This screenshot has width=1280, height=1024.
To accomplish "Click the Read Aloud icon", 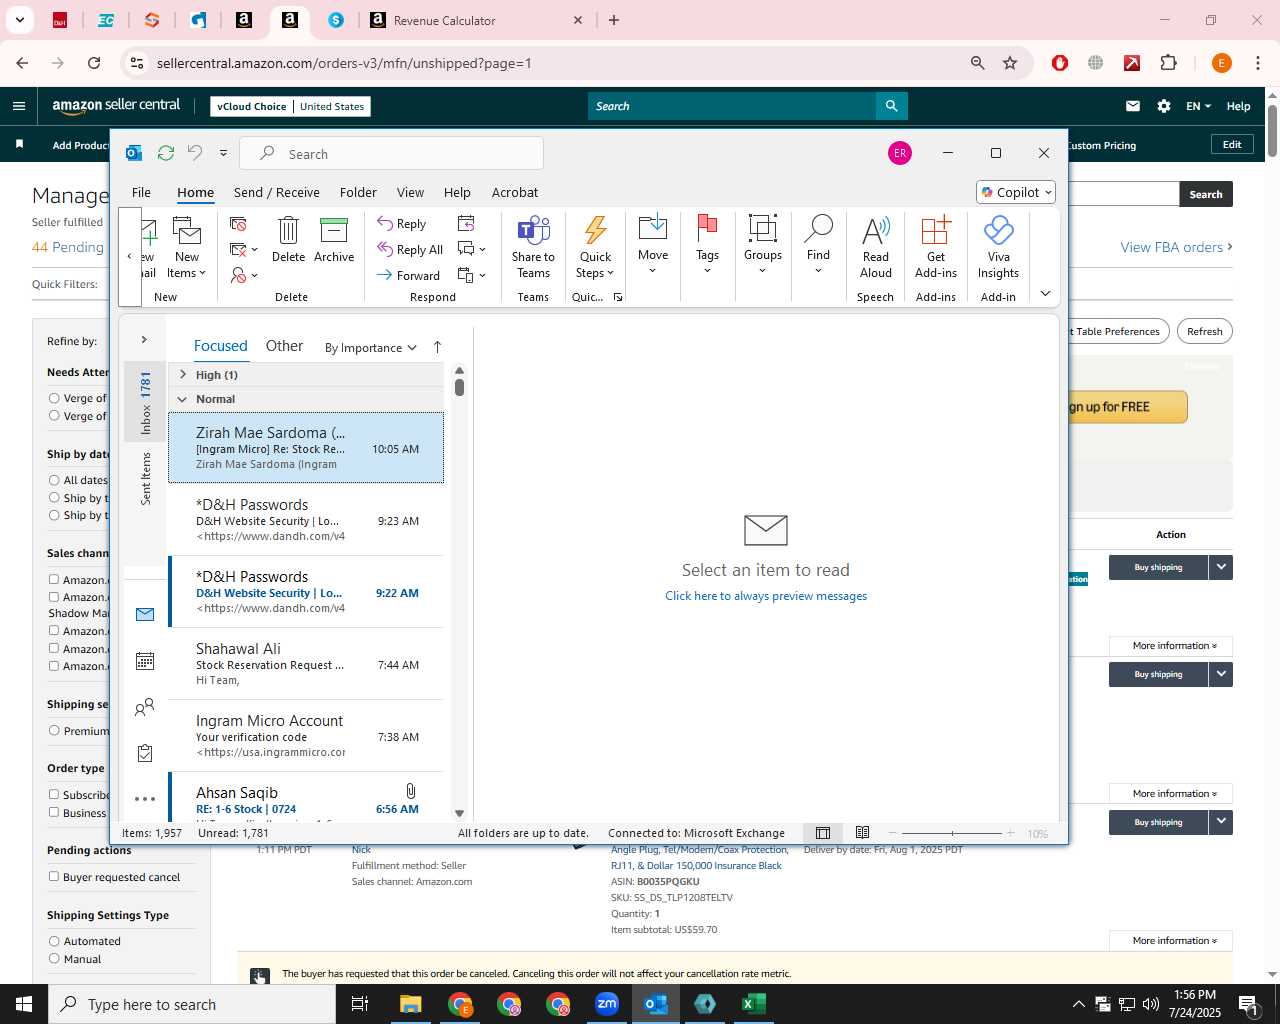I will tap(876, 247).
